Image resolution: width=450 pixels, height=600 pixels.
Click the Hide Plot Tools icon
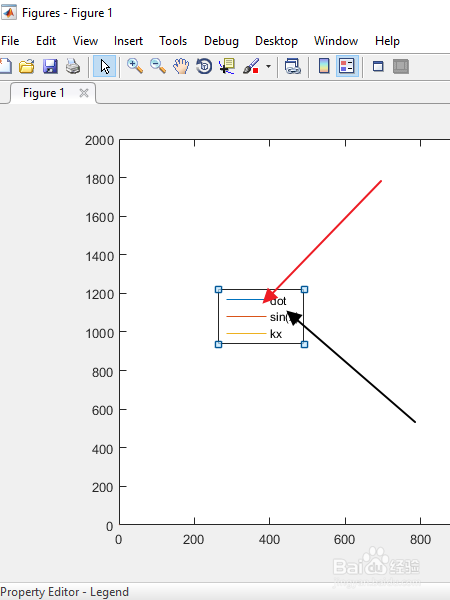pyautogui.click(x=378, y=67)
